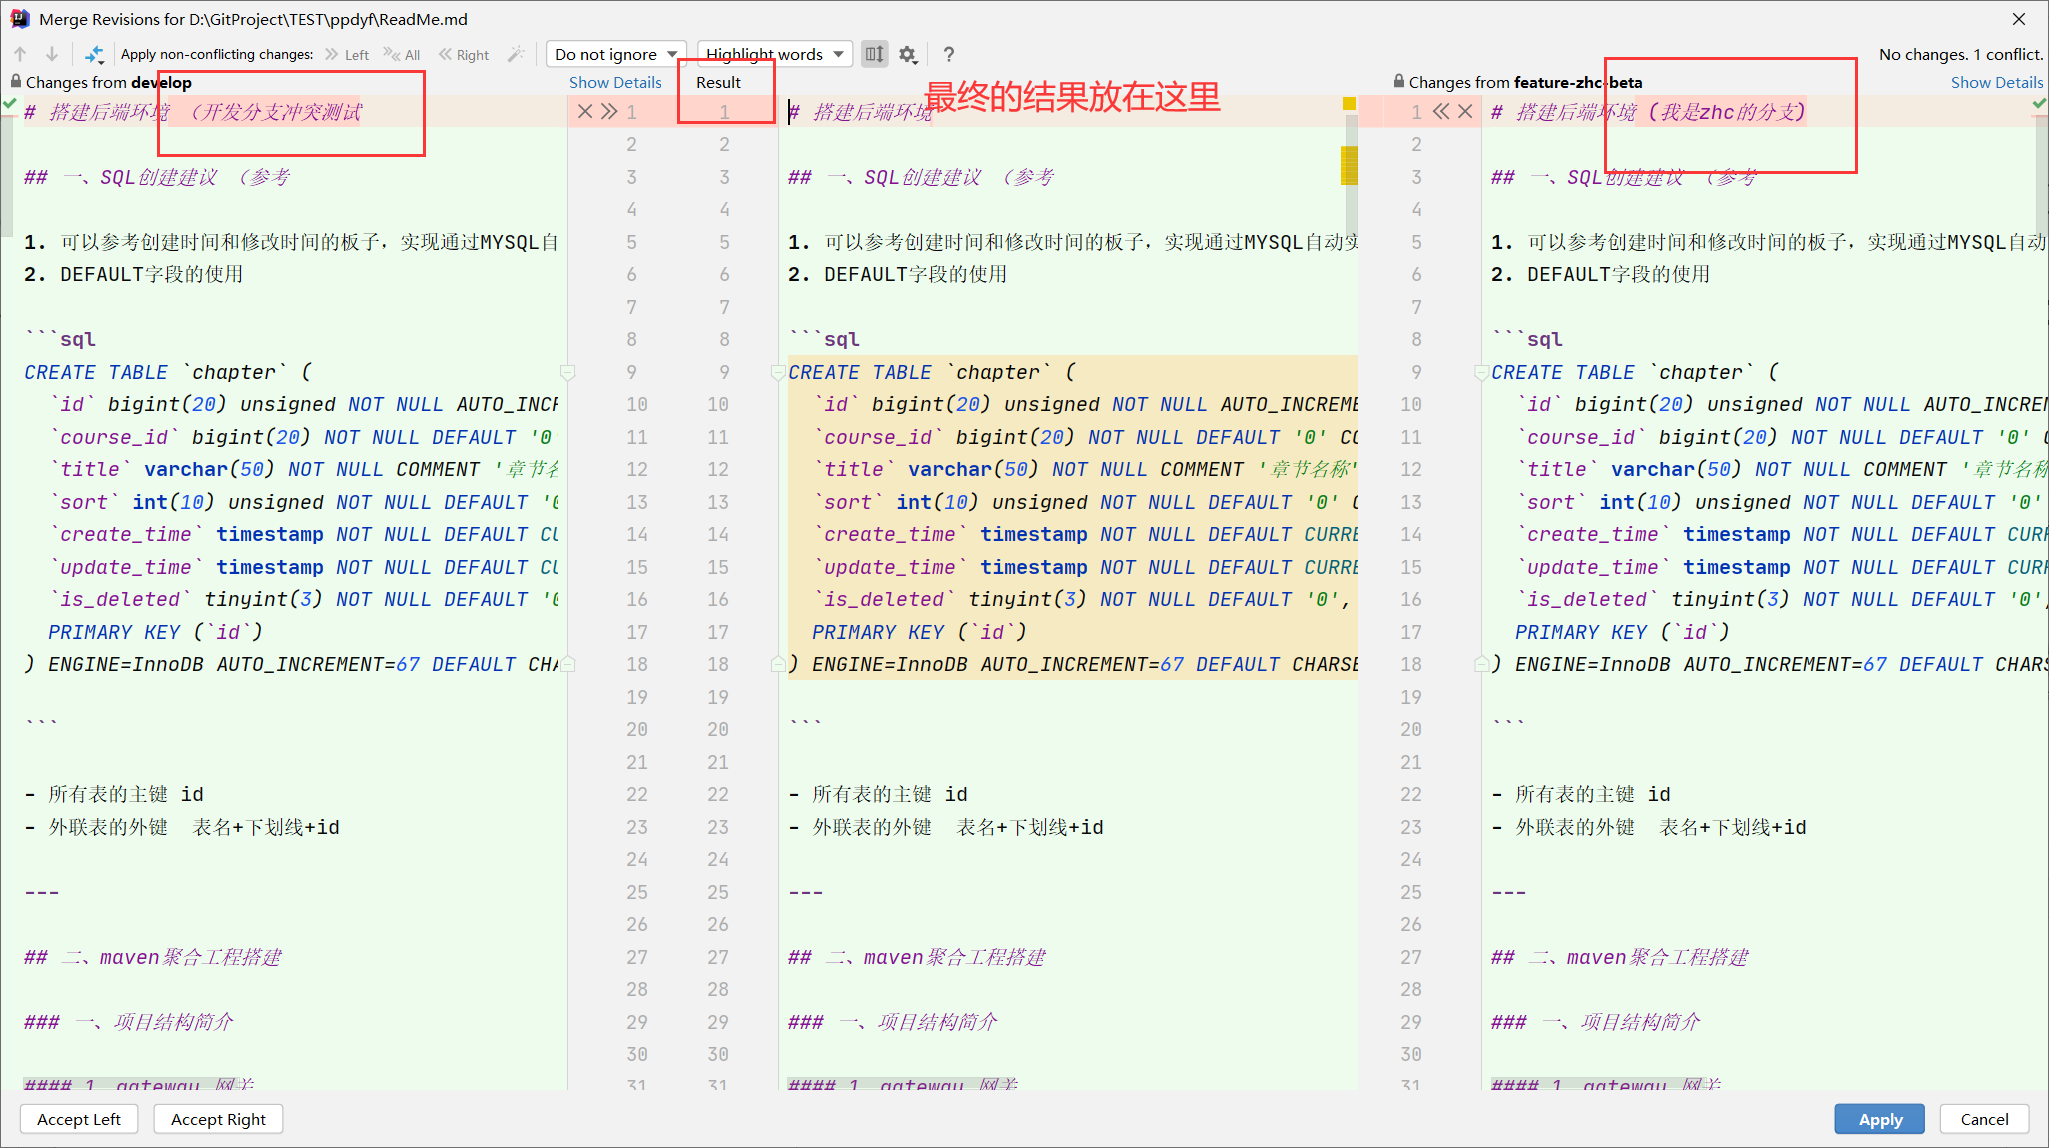The height and width of the screenshot is (1148, 2049).
Task: Open the 'Do not ignore' dropdown
Action: point(616,54)
